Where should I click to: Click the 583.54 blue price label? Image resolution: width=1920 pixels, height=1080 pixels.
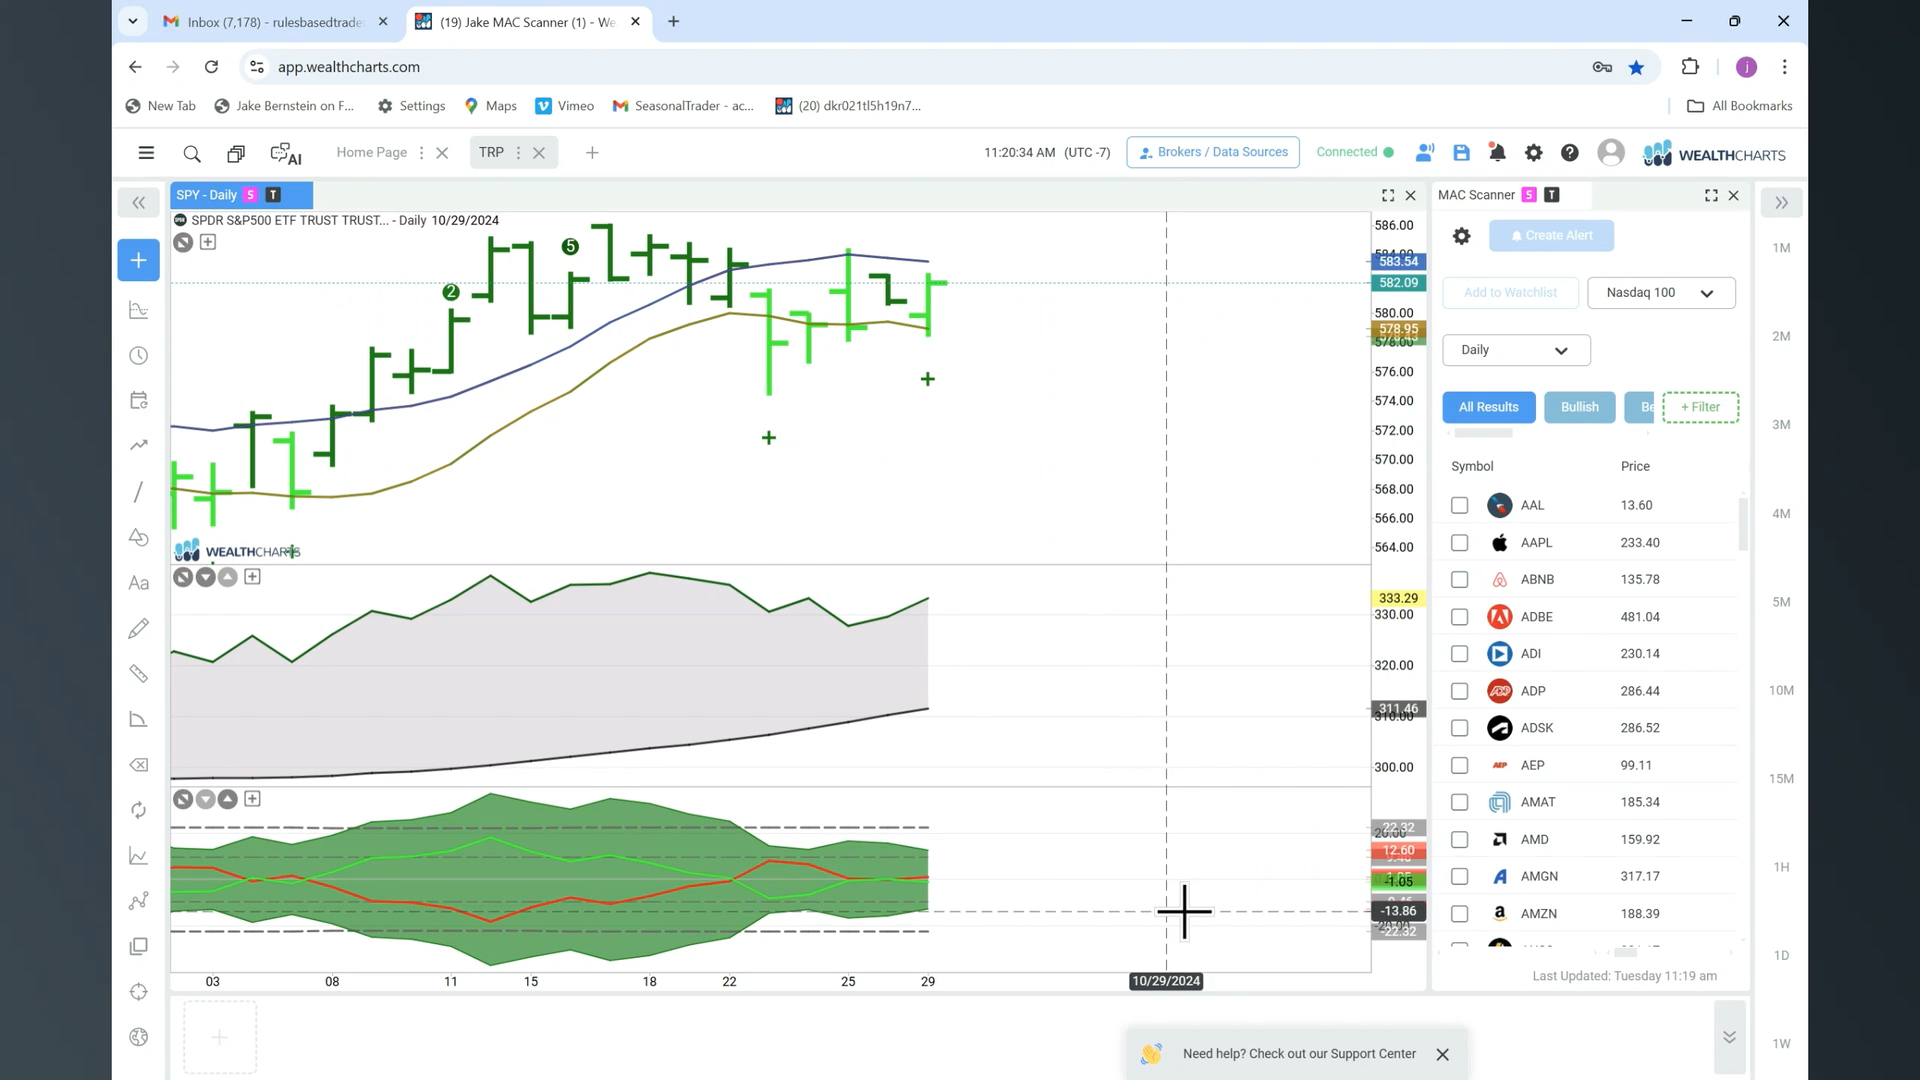(x=1398, y=262)
